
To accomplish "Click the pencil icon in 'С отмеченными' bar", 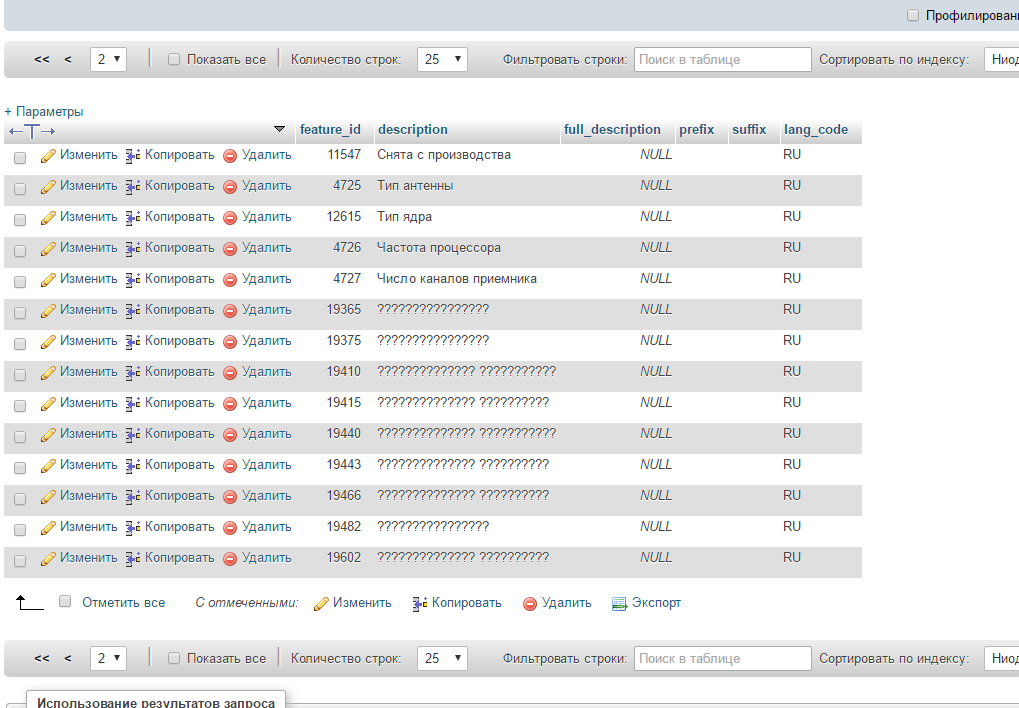I will (321, 604).
